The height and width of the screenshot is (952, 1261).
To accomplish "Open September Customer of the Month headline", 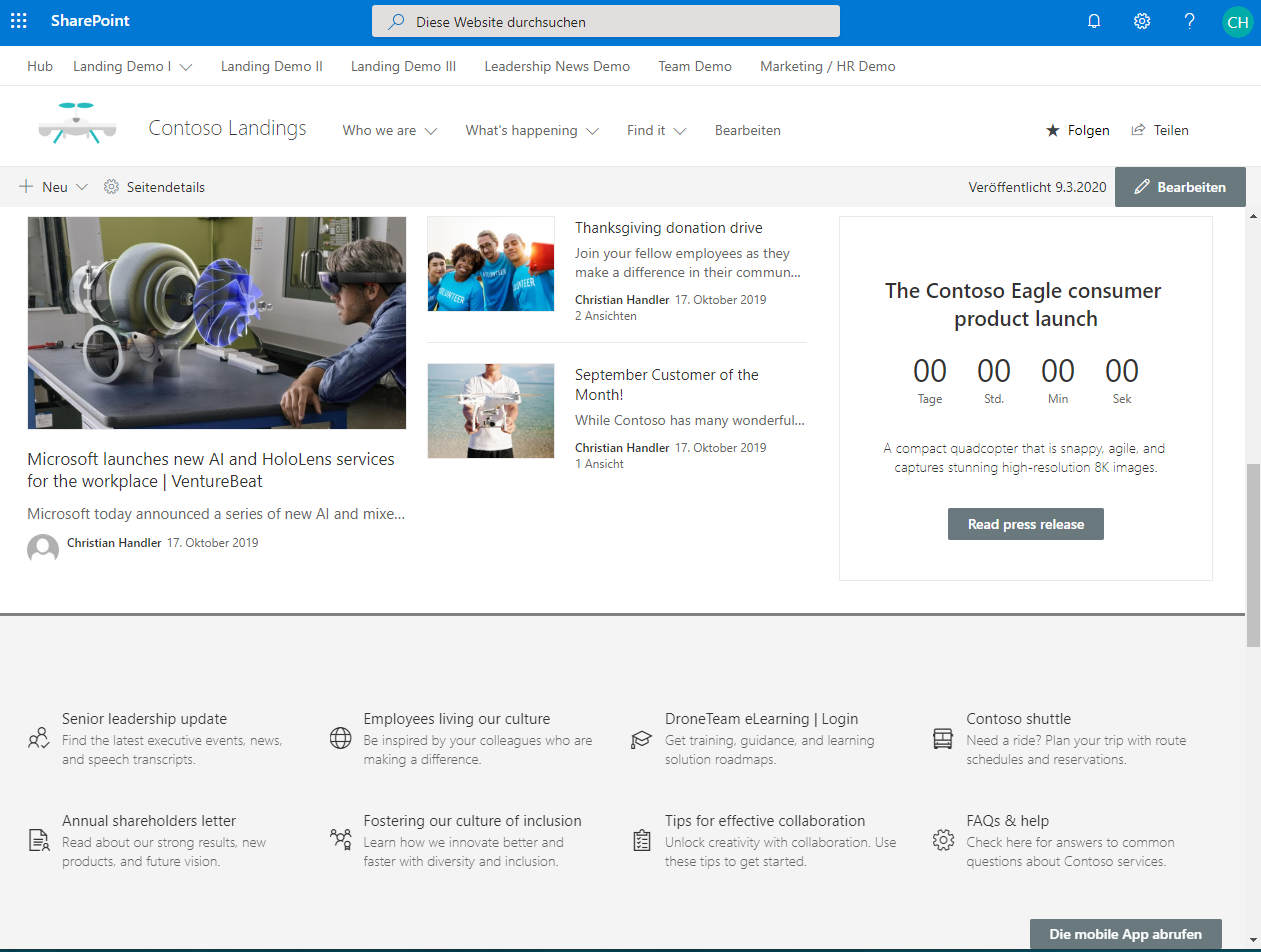I will click(x=667, y=385).
